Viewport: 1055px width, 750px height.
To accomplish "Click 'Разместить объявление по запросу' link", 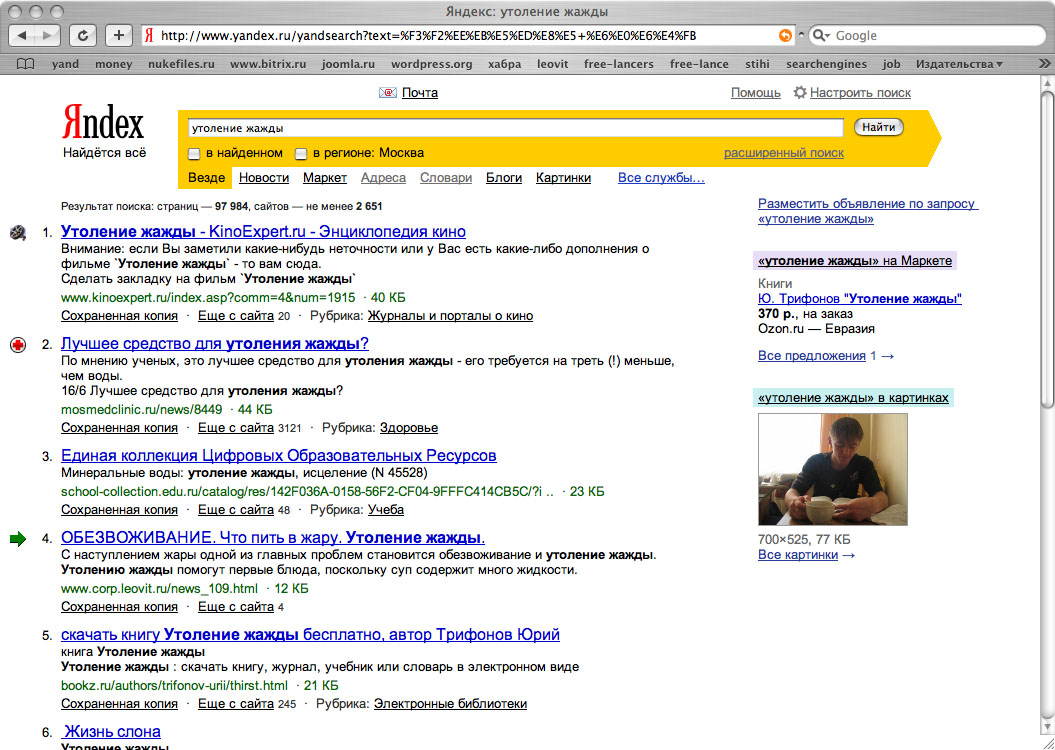I will [868, 211].
